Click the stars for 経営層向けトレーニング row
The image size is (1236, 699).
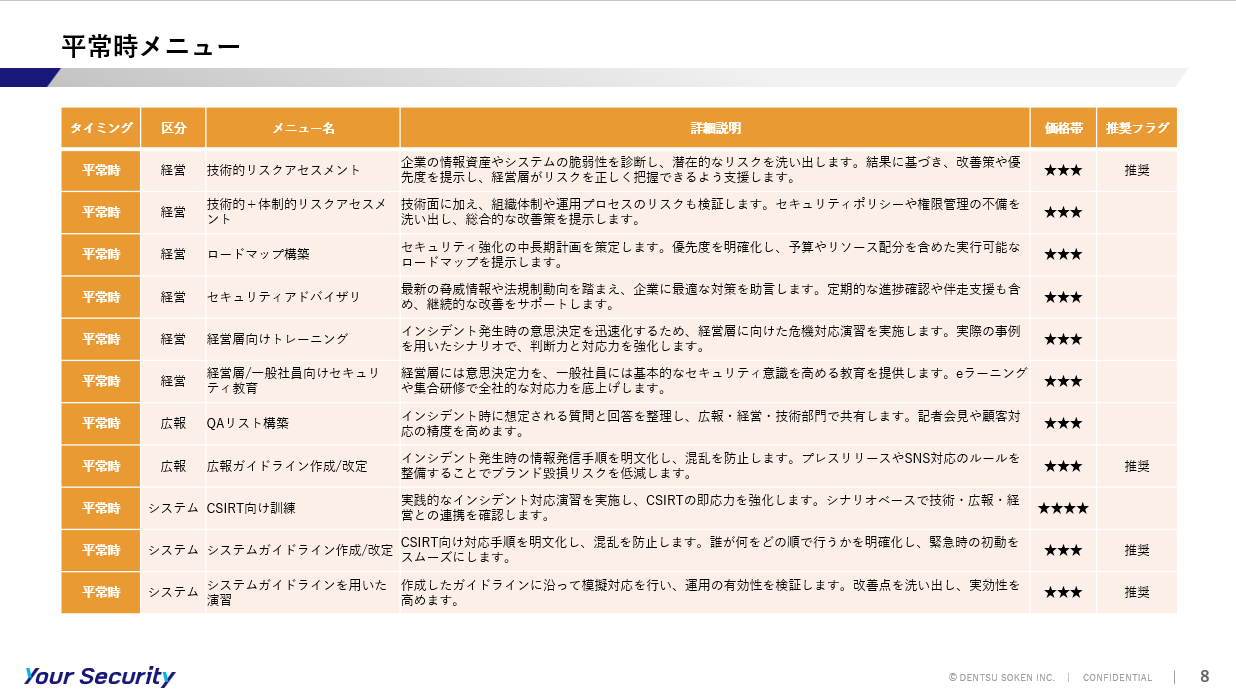(1063, 339)
